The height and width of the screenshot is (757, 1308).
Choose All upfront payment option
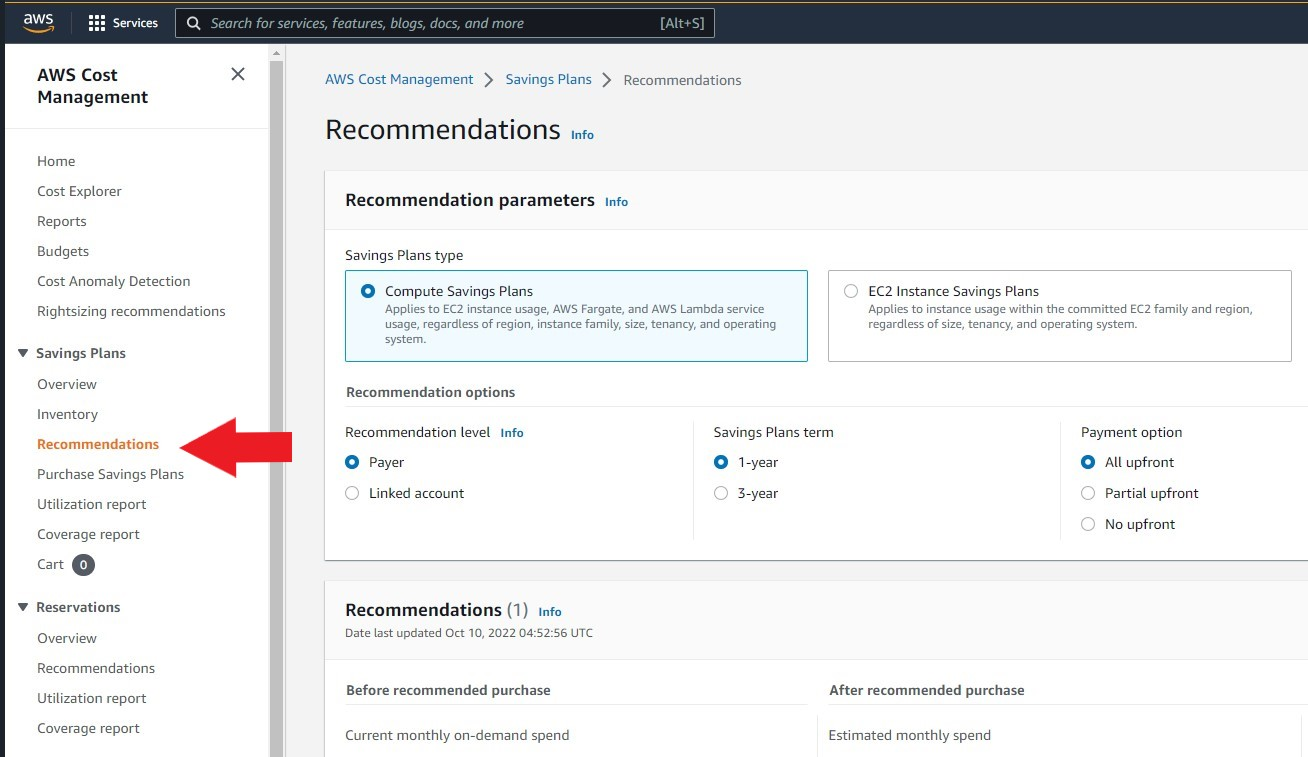(x=1088, y=462)
